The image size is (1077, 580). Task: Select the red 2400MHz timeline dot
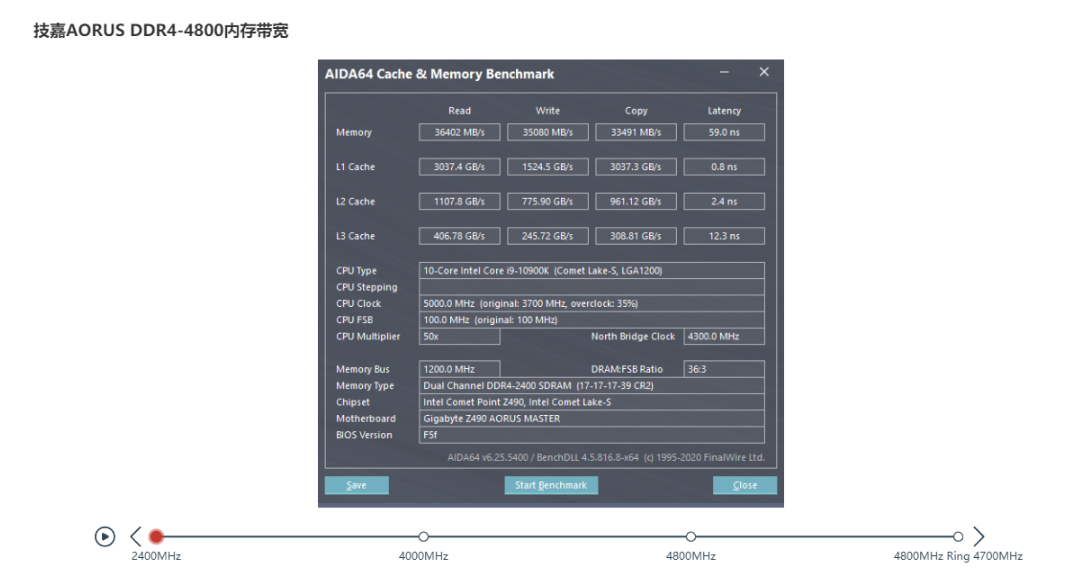(x=156, y=537)
